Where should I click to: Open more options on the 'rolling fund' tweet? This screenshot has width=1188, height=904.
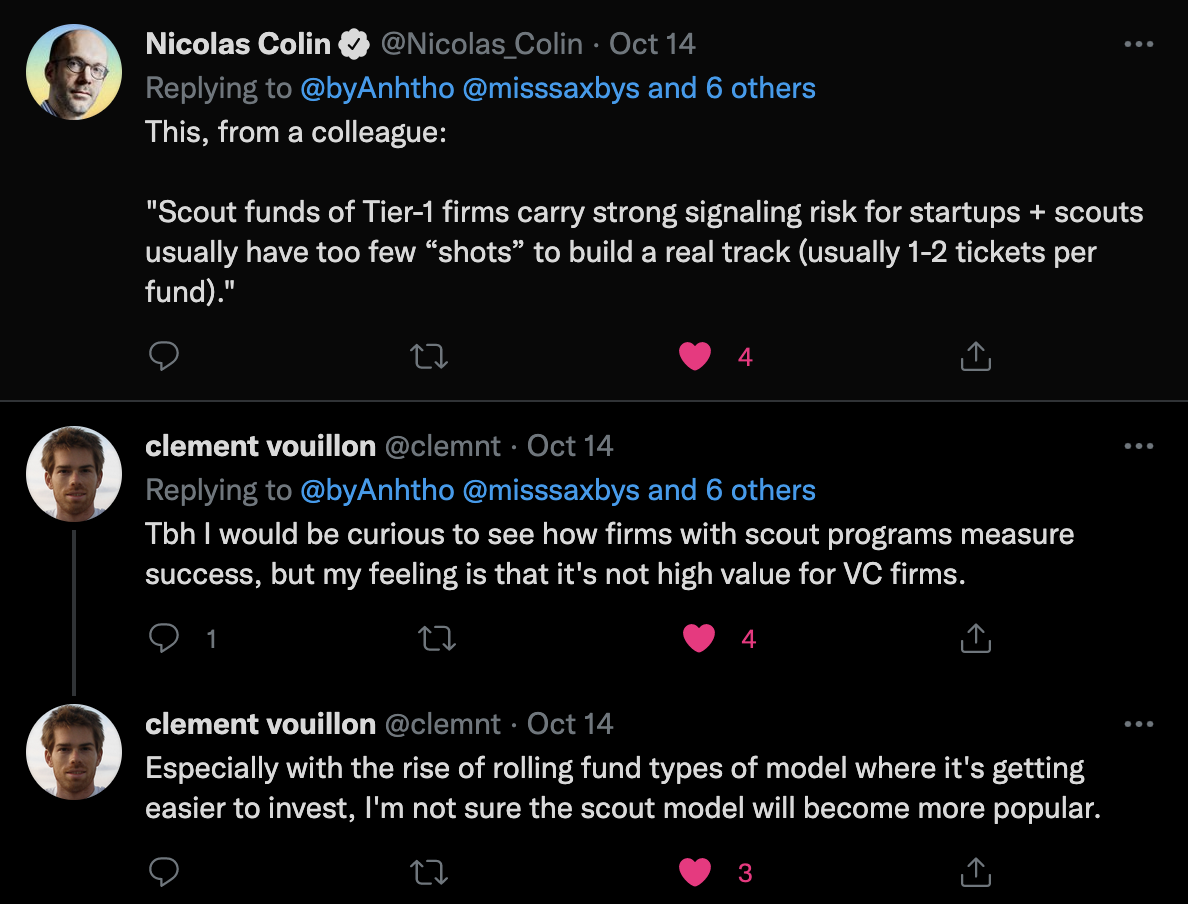tap(1139, 724)
